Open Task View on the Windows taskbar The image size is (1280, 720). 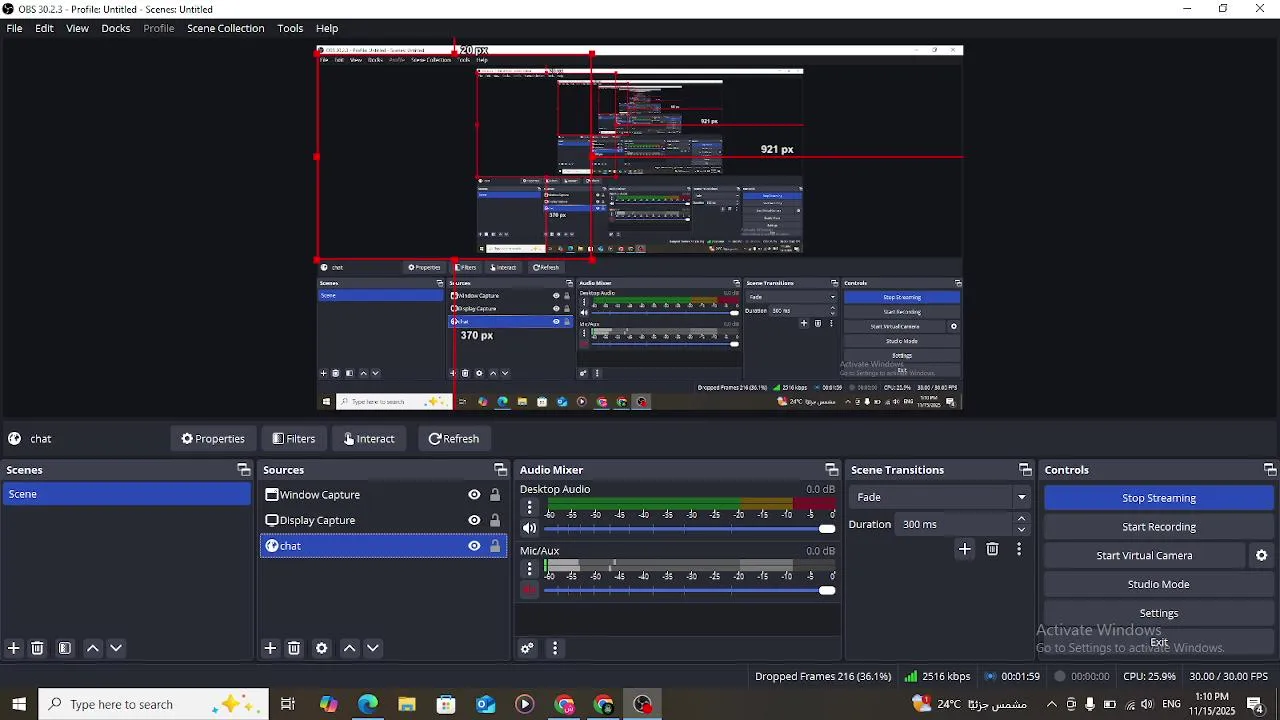288,704
